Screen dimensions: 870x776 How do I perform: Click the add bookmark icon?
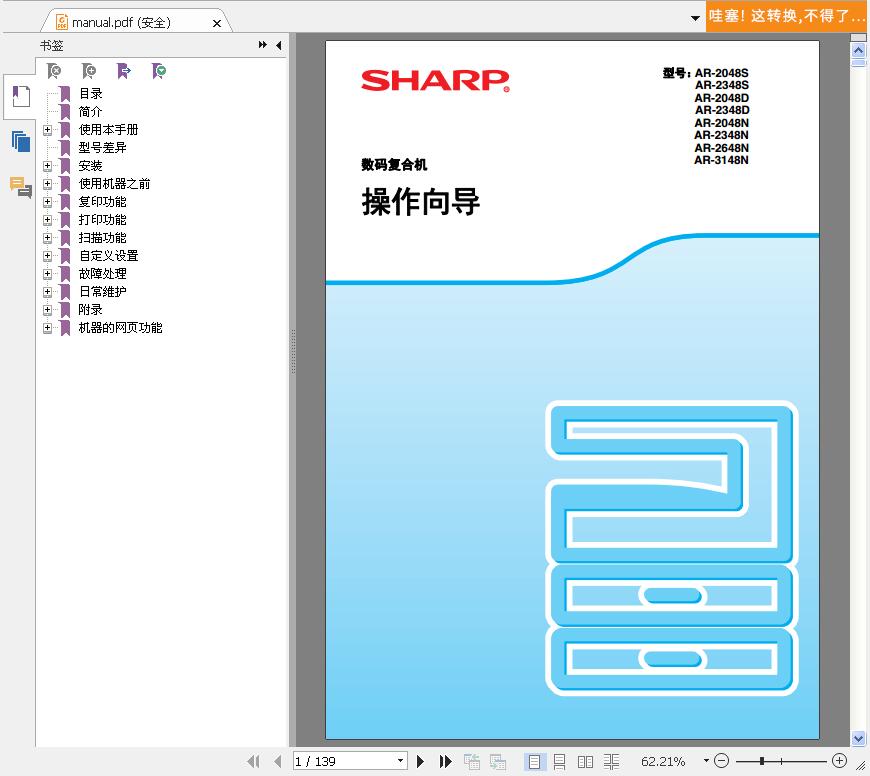pos(89,71)
